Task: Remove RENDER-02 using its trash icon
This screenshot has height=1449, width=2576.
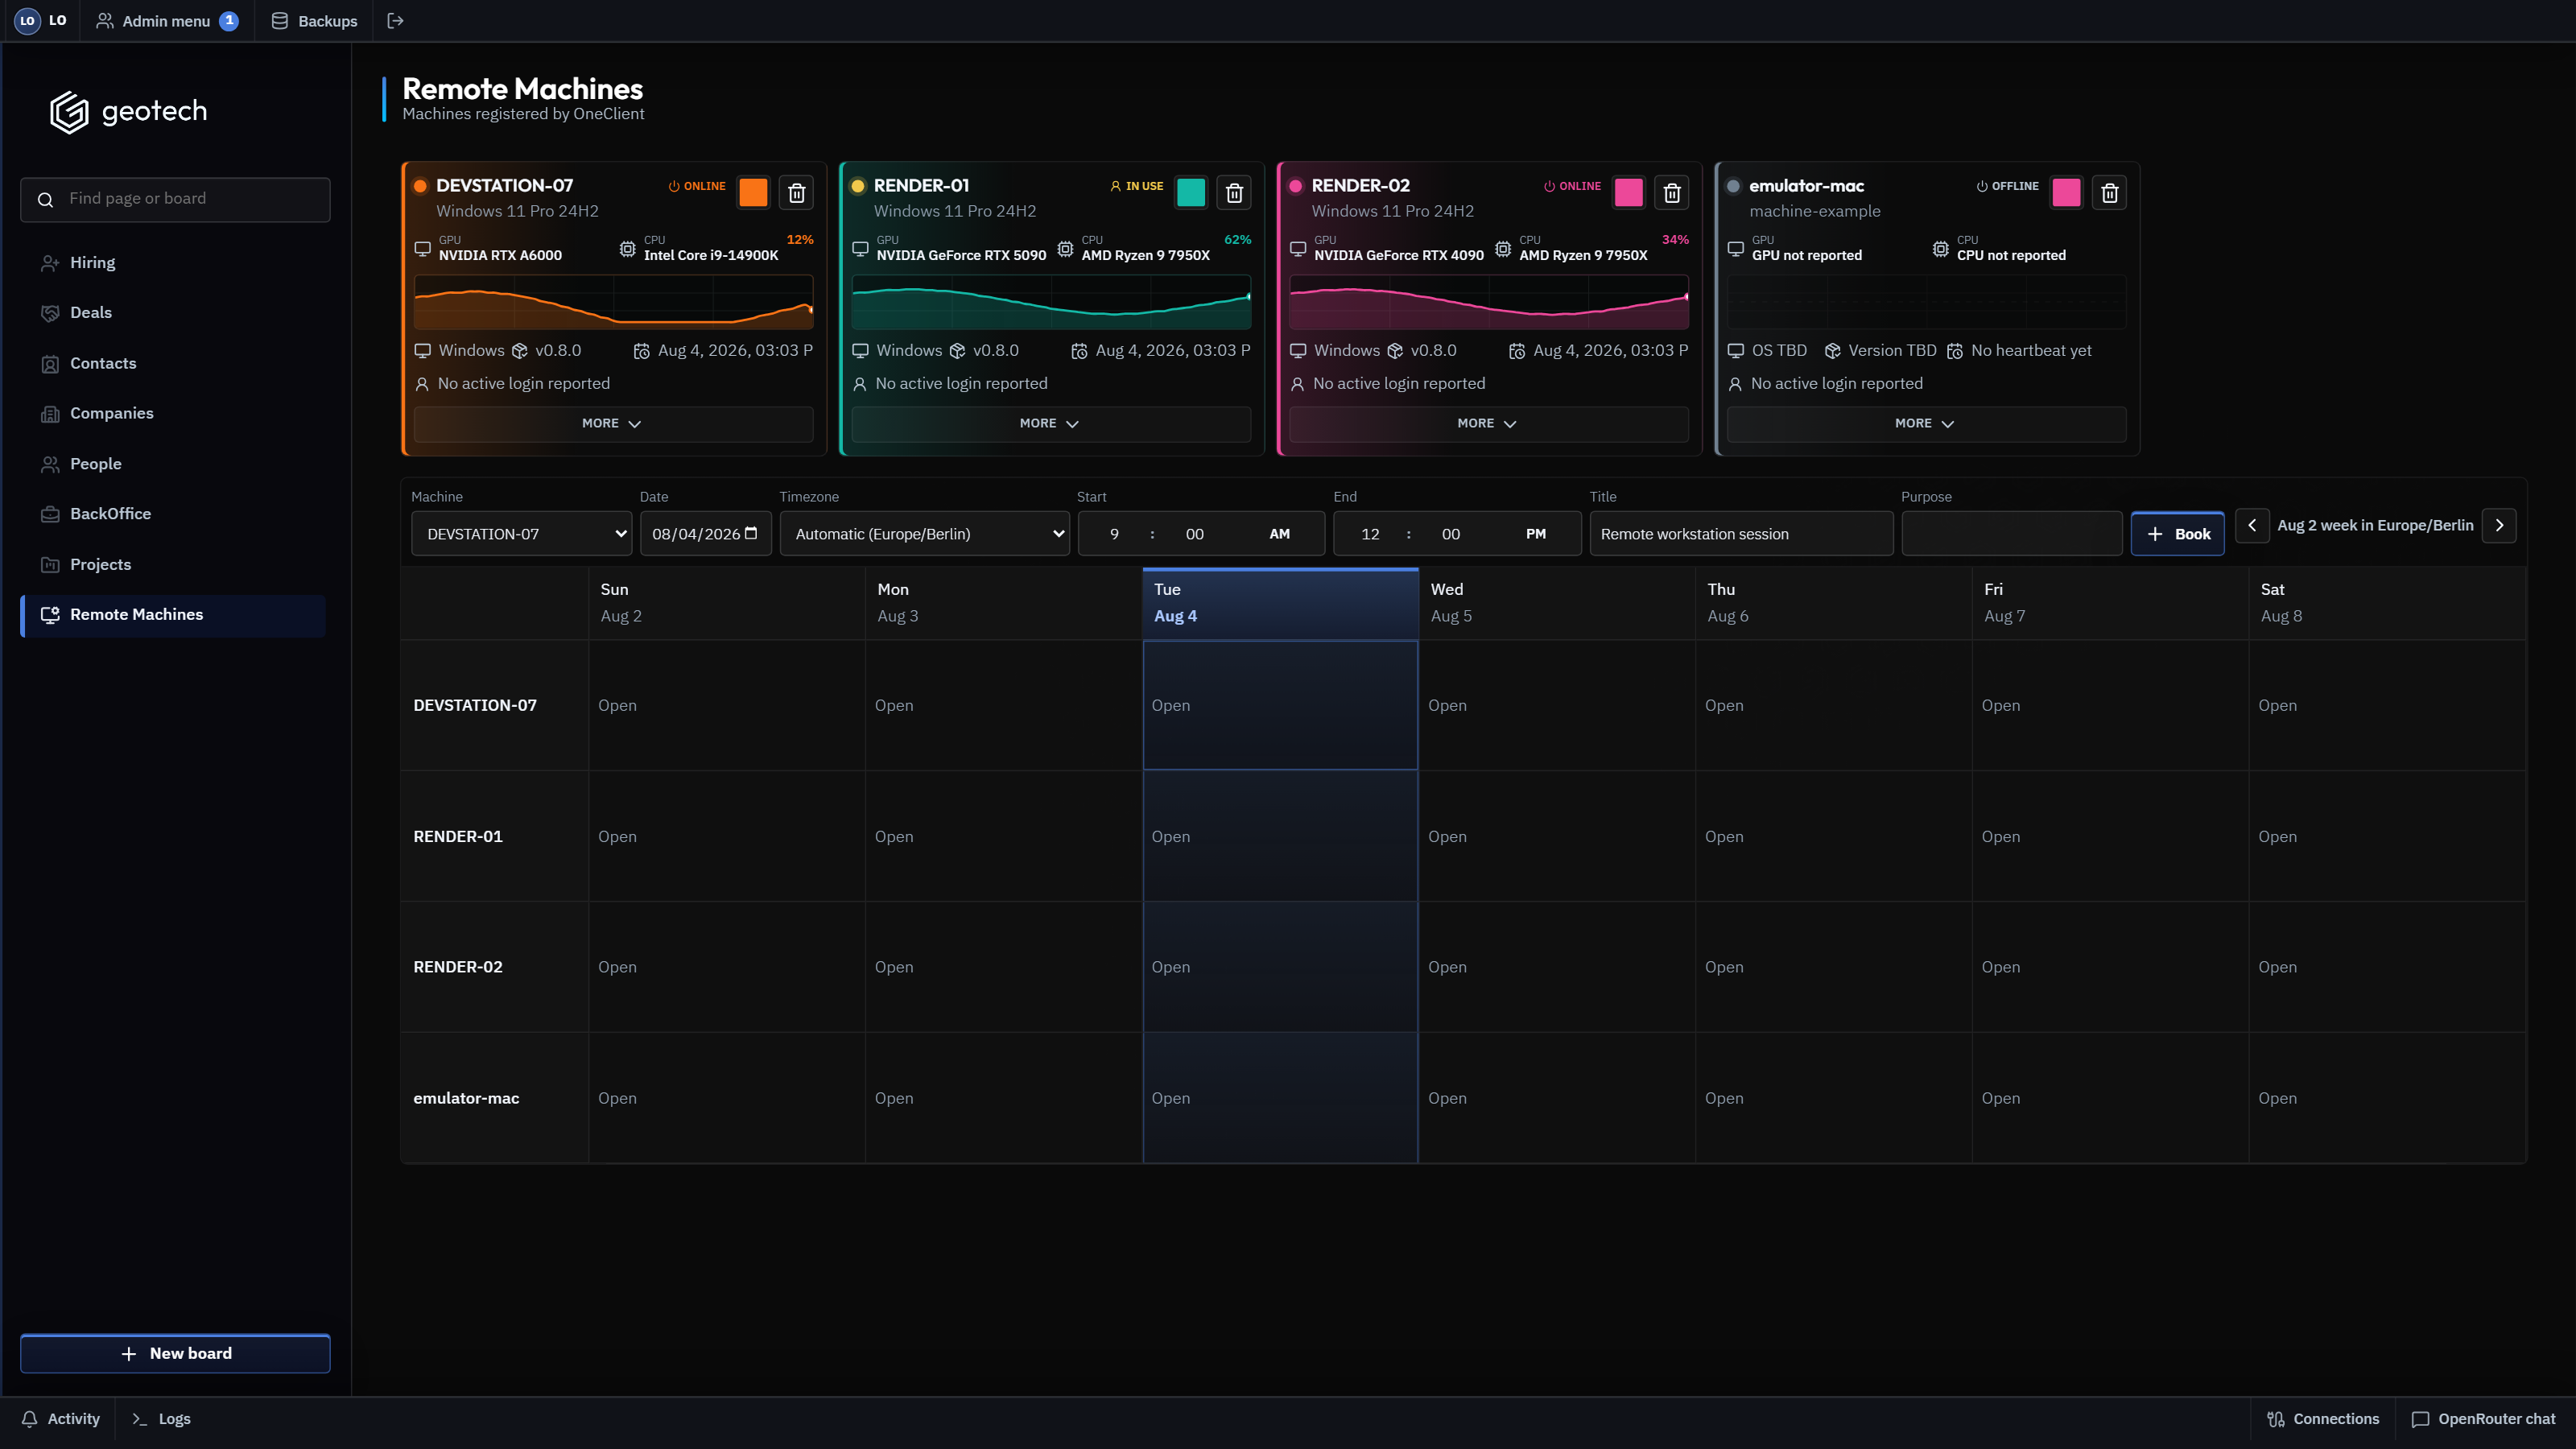Action: point(1672,193)
